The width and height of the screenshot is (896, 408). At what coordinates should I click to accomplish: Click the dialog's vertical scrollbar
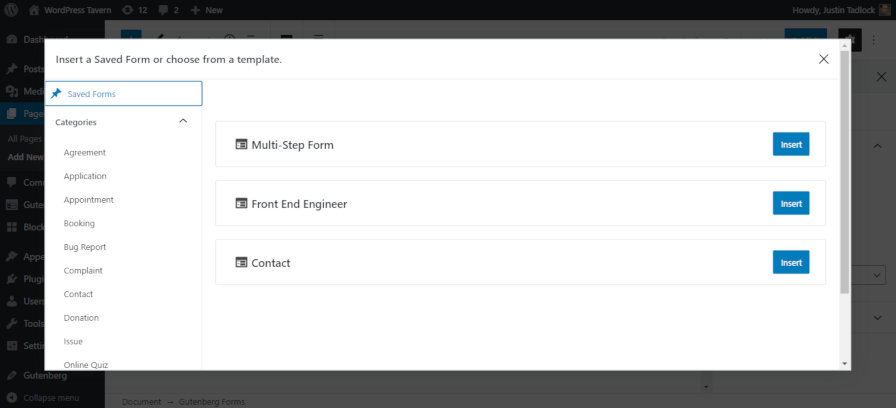845,180
